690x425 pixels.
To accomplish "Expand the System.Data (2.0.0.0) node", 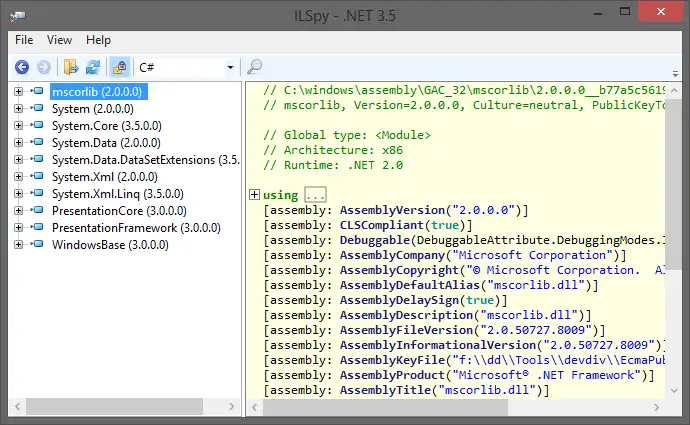I will pyautogui.click(x=18, y=143).
